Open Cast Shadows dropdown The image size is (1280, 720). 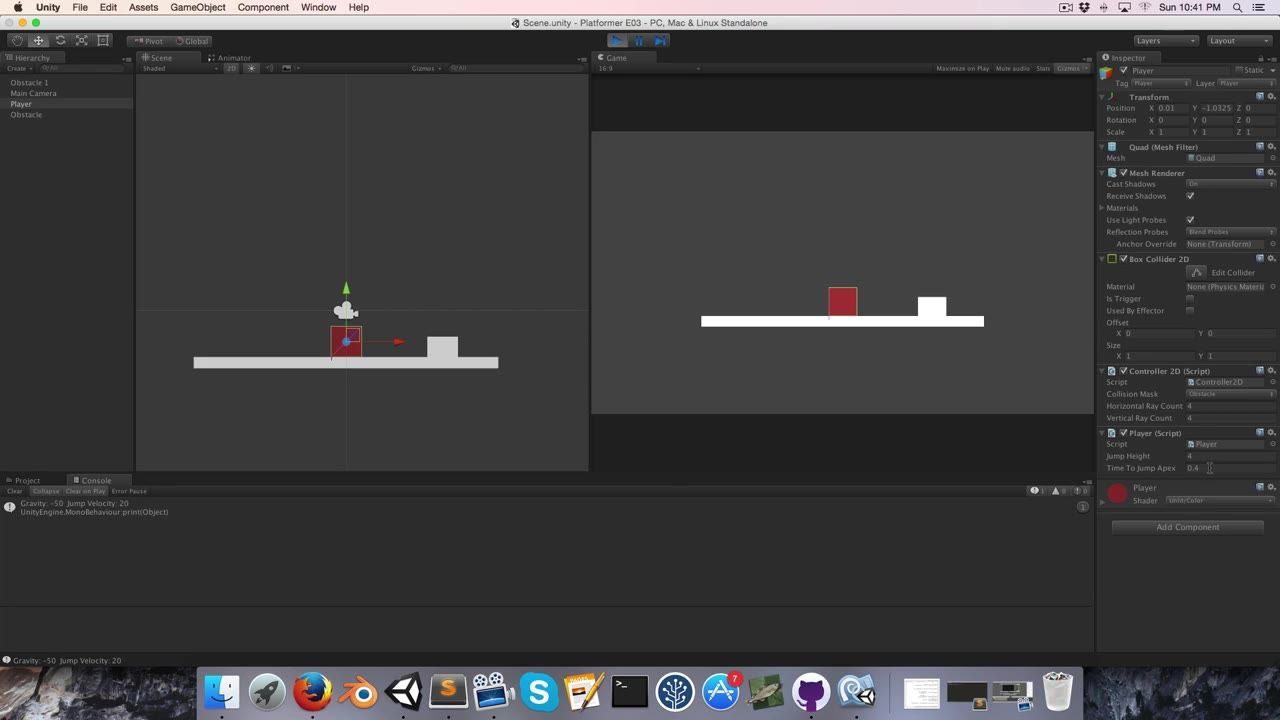[1231, 184]
